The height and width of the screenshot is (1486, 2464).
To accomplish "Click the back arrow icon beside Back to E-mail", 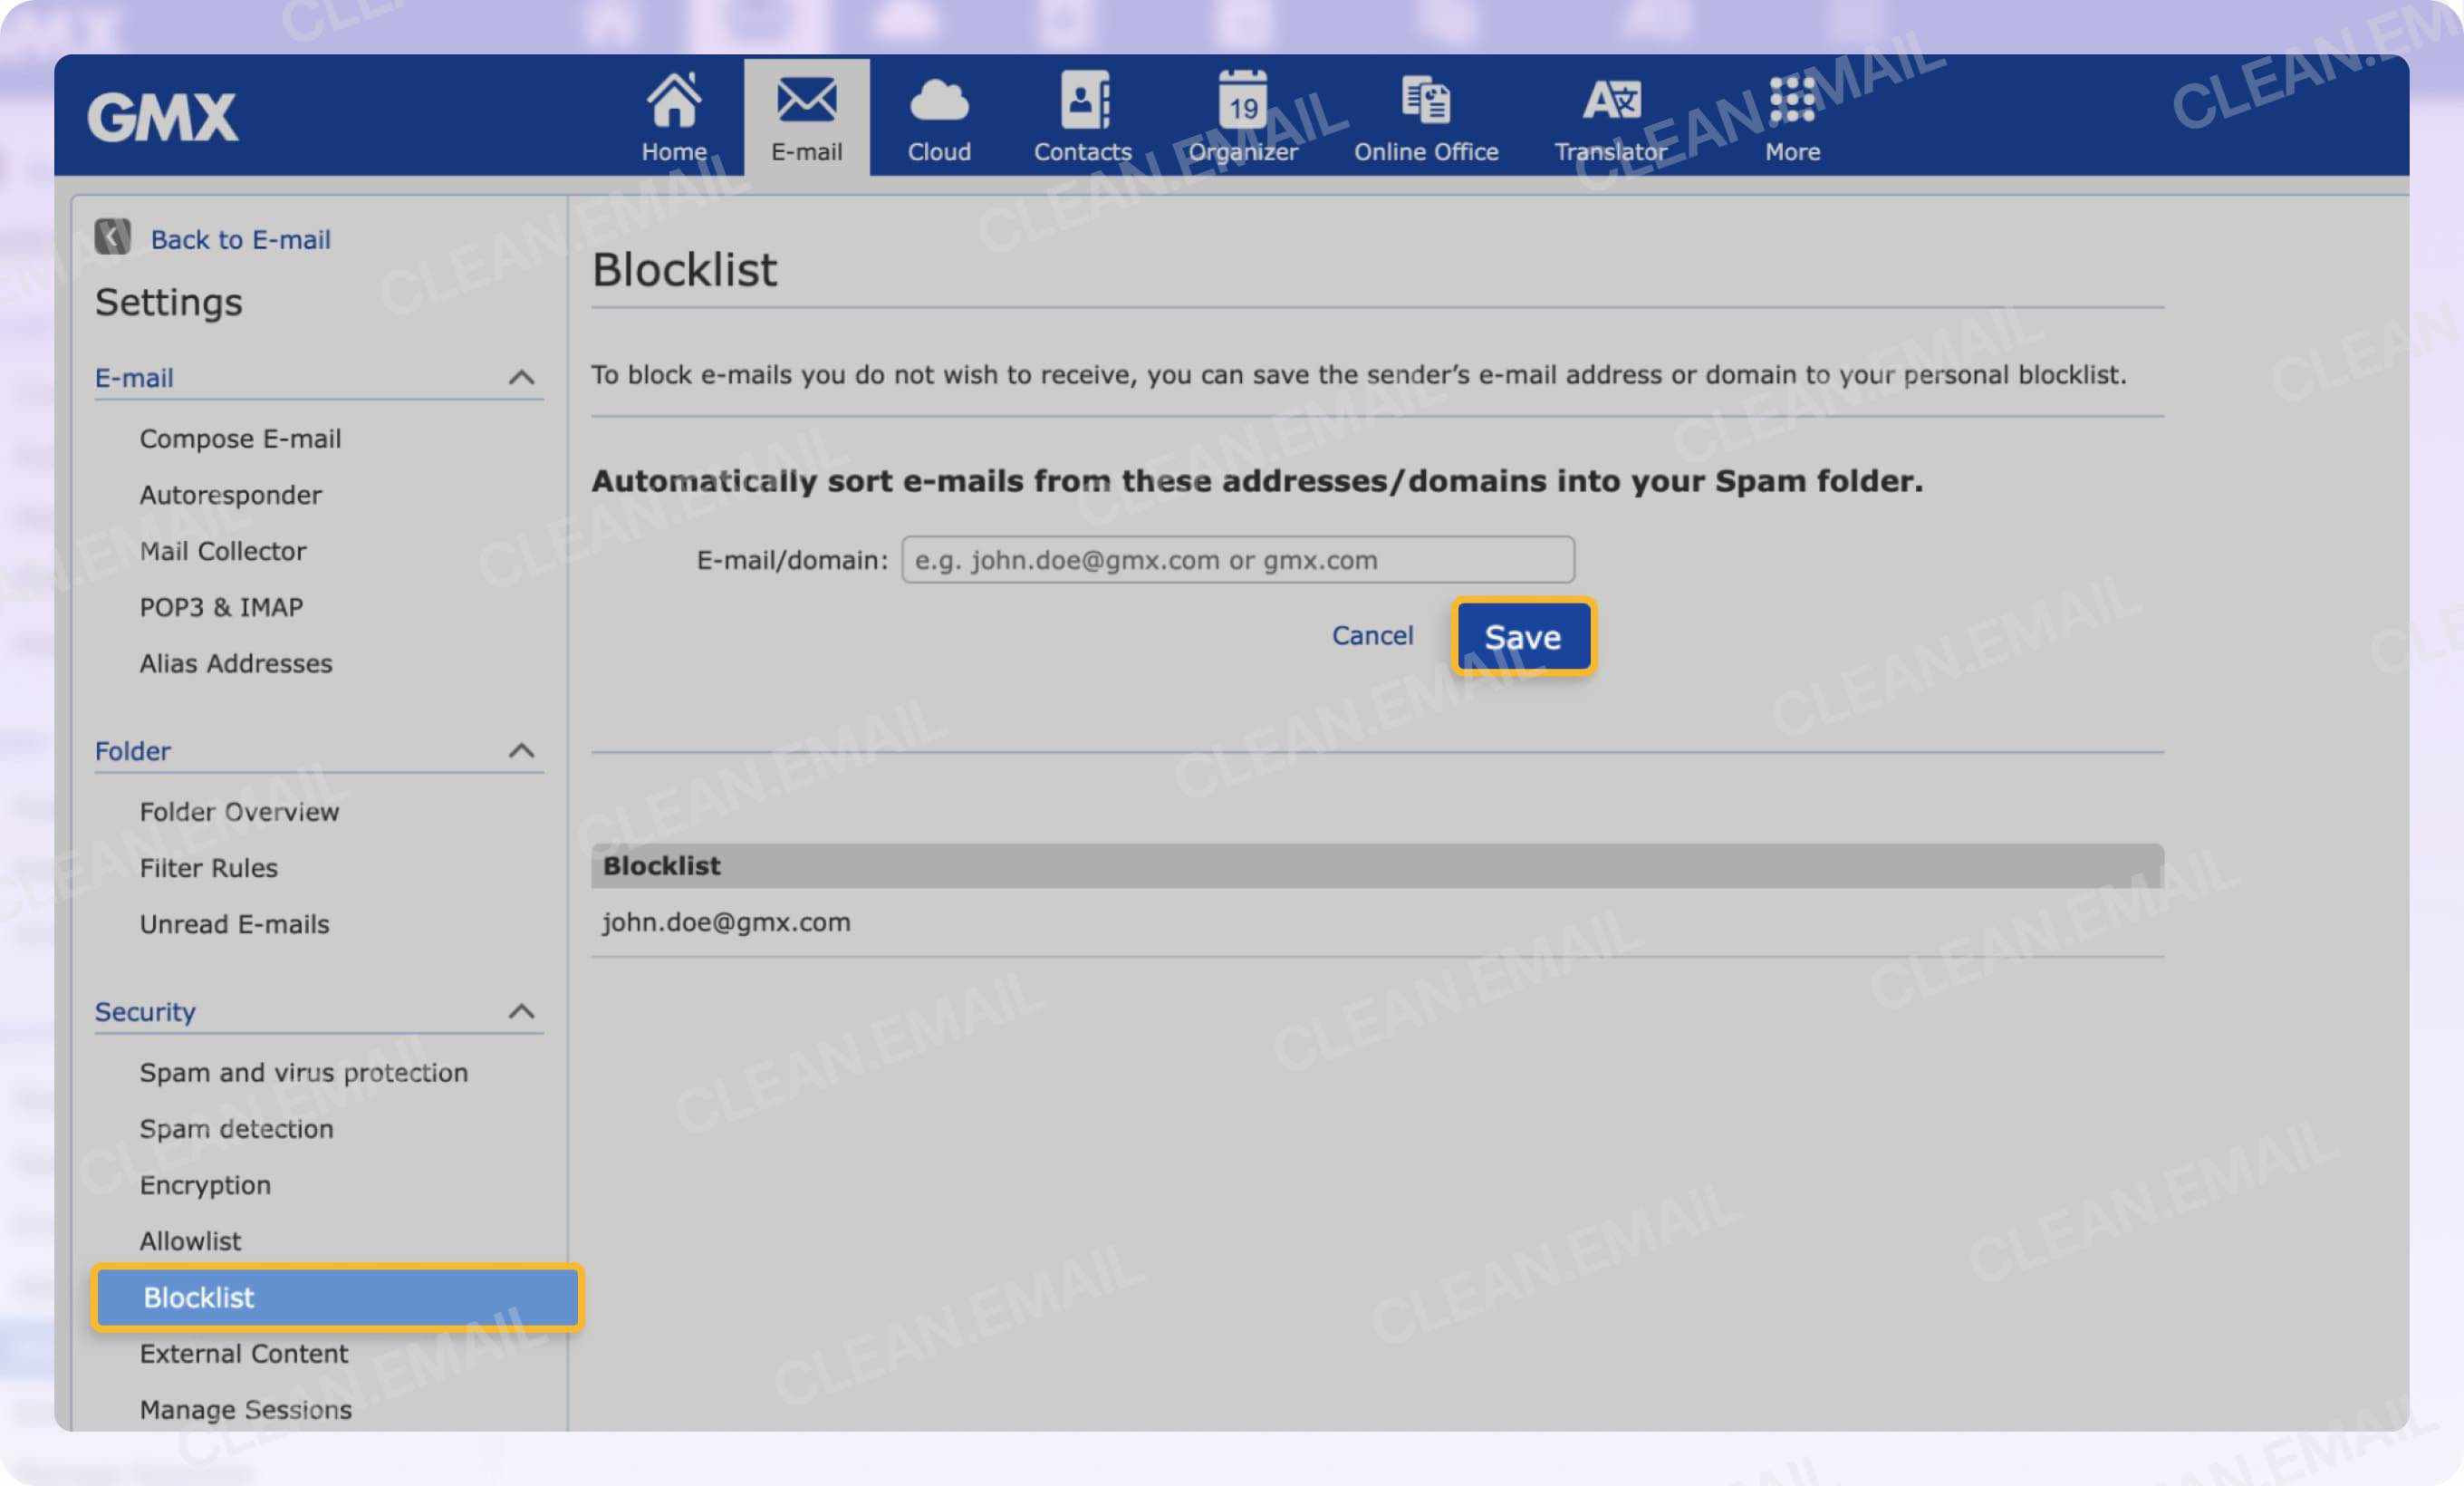I will coord(112,238).
